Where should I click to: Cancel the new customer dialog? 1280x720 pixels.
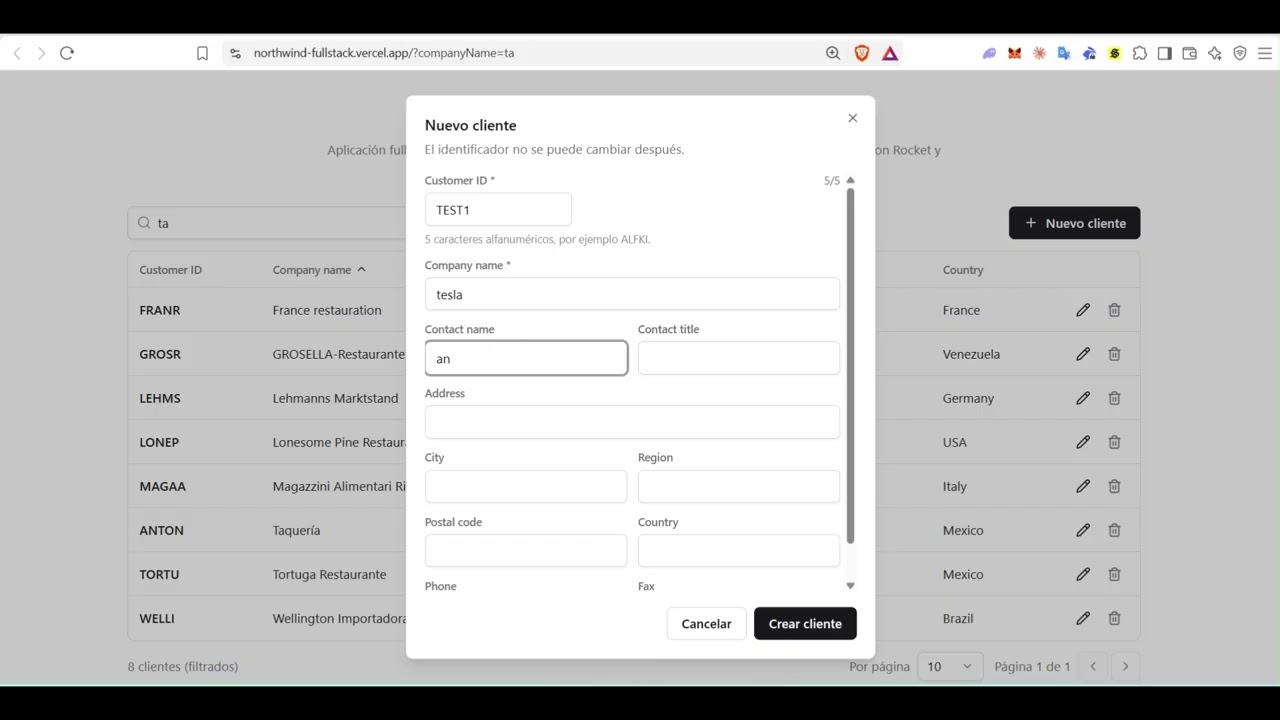click(x=706, y=624)
